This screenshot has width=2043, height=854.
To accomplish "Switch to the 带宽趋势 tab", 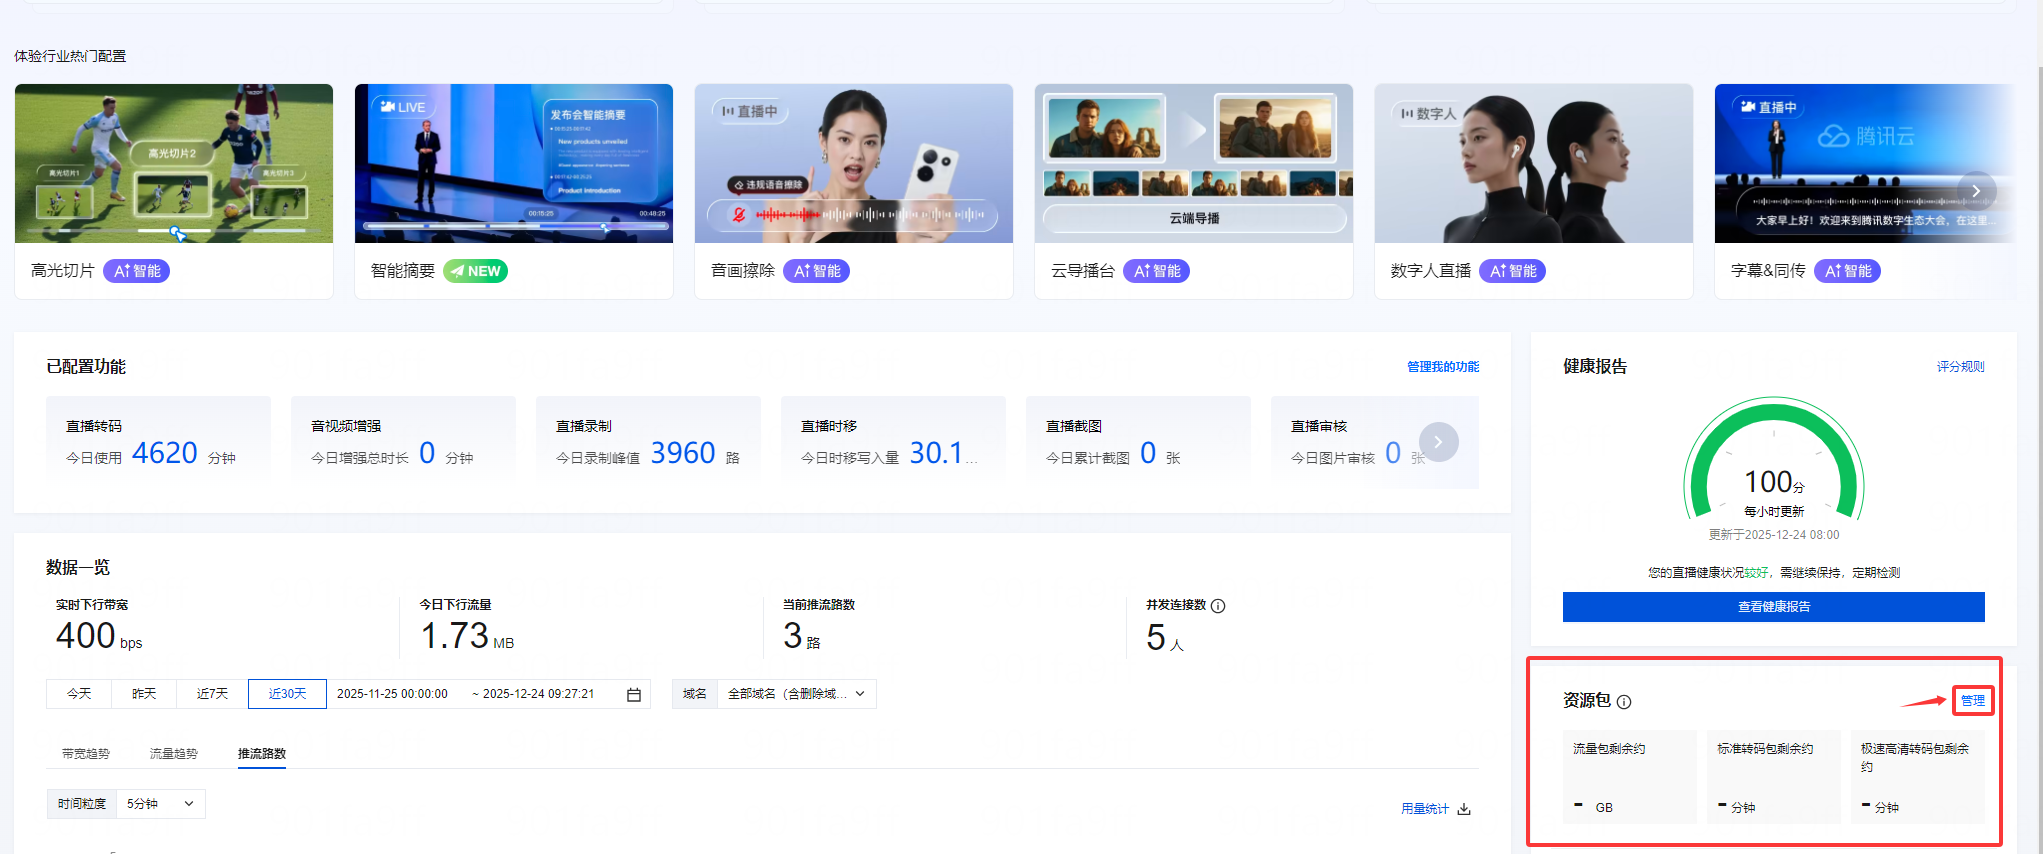I will point(86,754).
